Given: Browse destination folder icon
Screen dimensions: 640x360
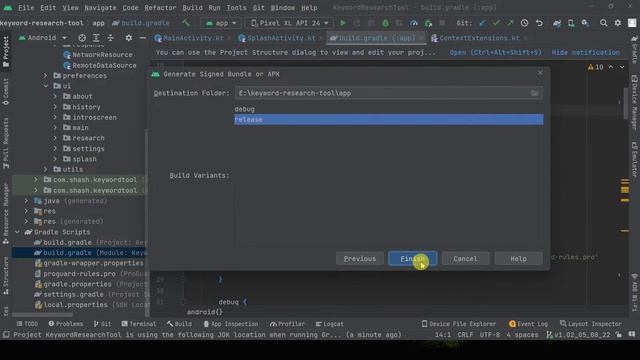Looking at the screenshot, I should (535, 93).
